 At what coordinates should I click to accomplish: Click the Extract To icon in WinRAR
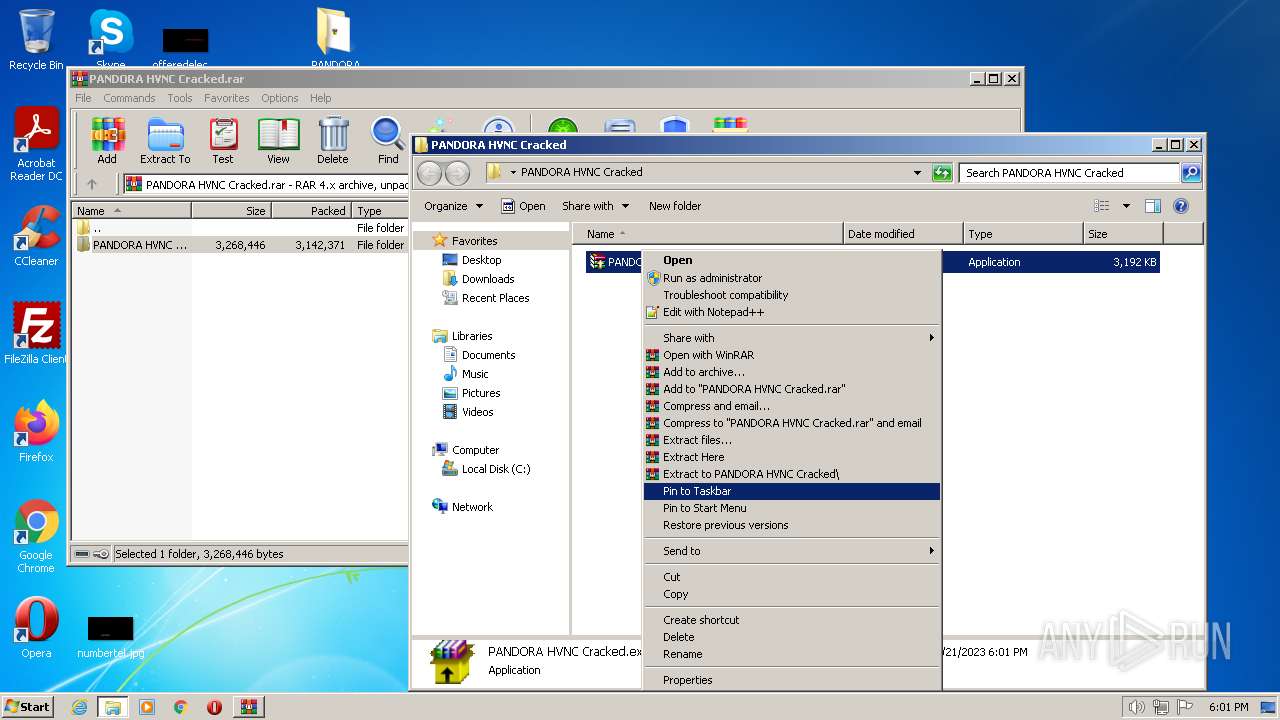165,141
